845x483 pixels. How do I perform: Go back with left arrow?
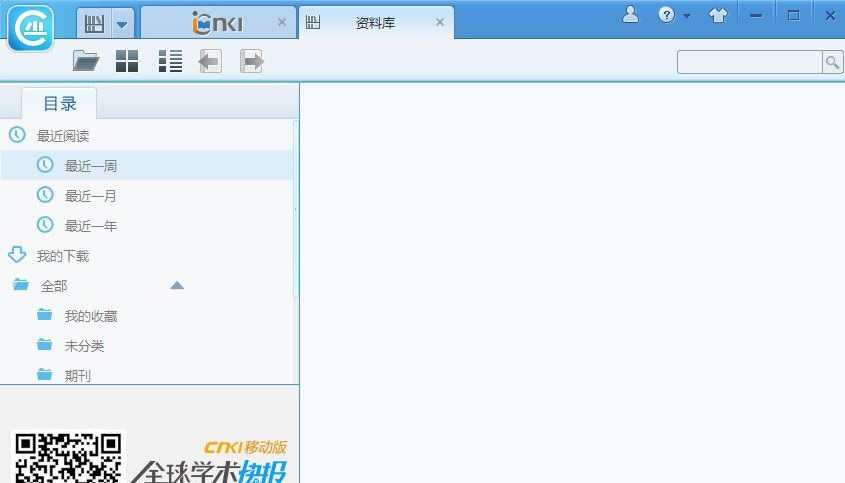210,61
